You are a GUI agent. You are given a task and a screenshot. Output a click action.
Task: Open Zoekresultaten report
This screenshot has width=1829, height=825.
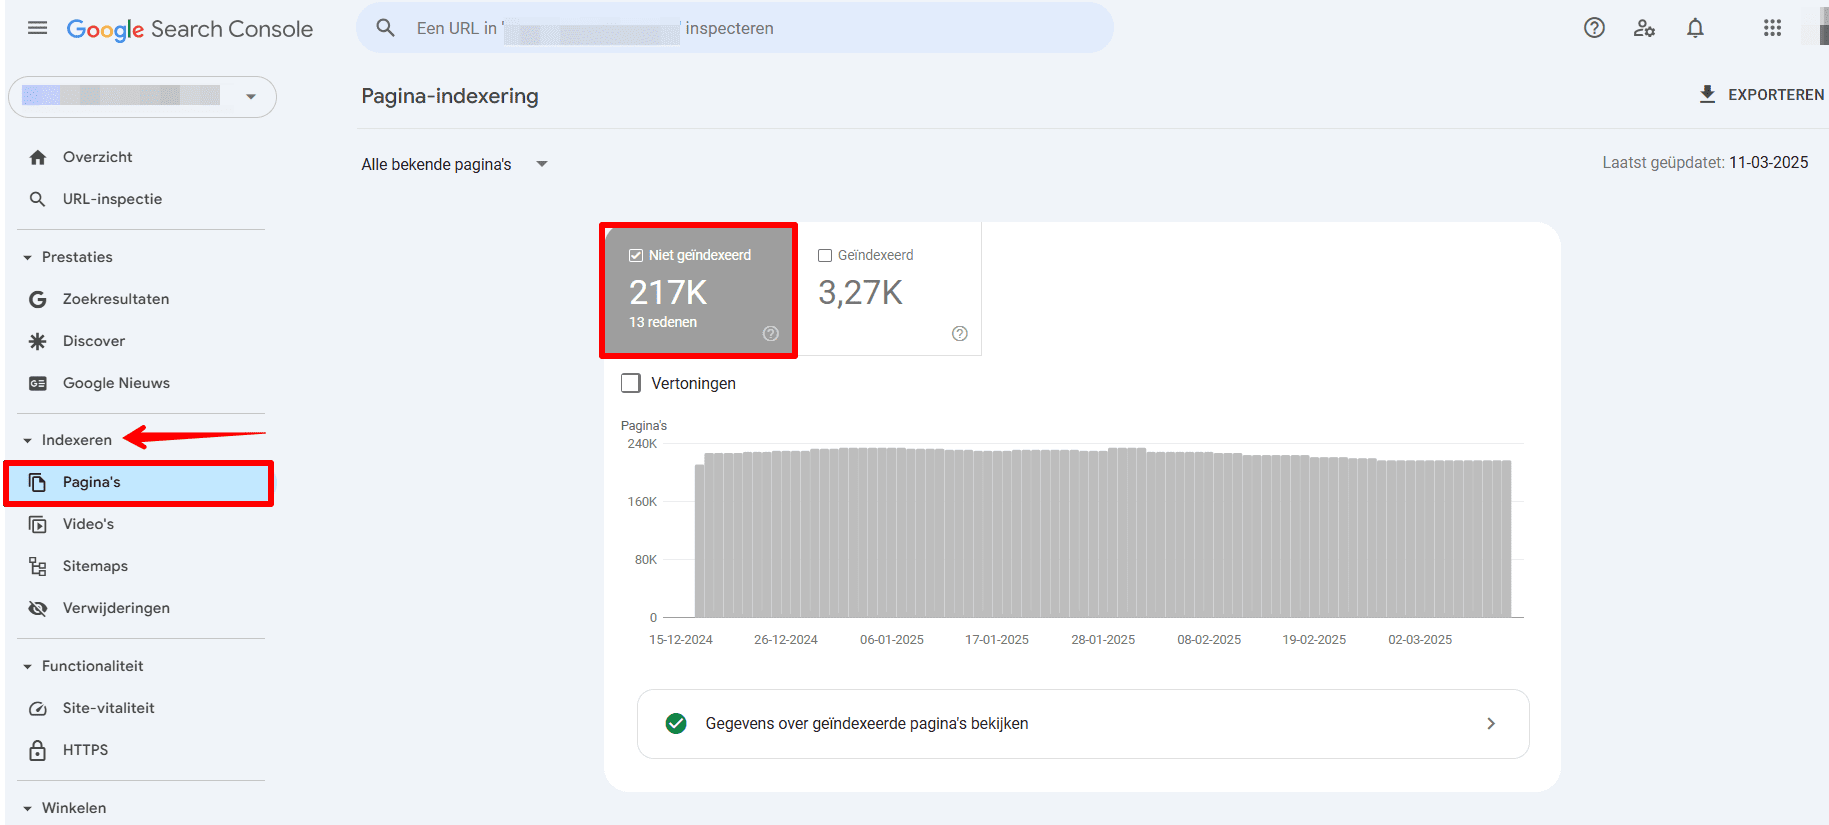pyautogui.click(x=116, y=299)
